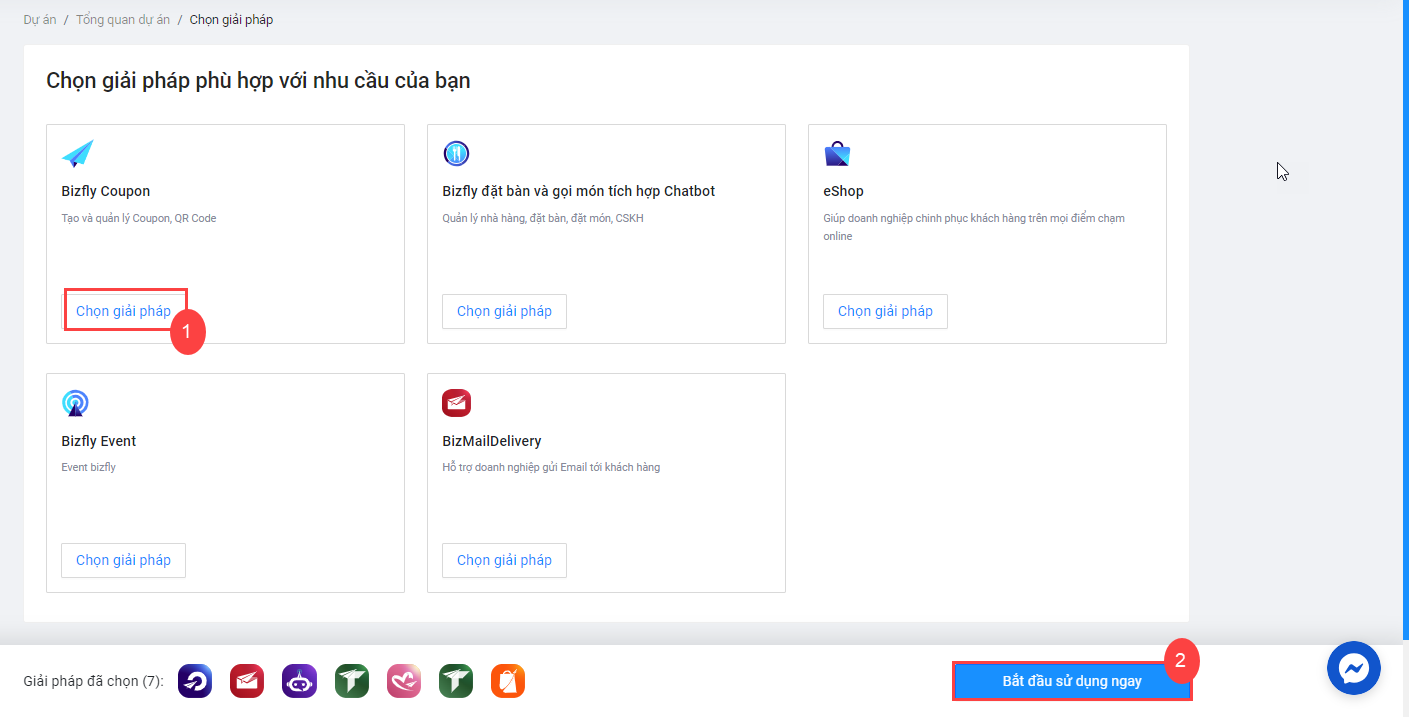Click the eShop card title
1409x717 pixels.
pyautogui.click(x=843, y=191)
